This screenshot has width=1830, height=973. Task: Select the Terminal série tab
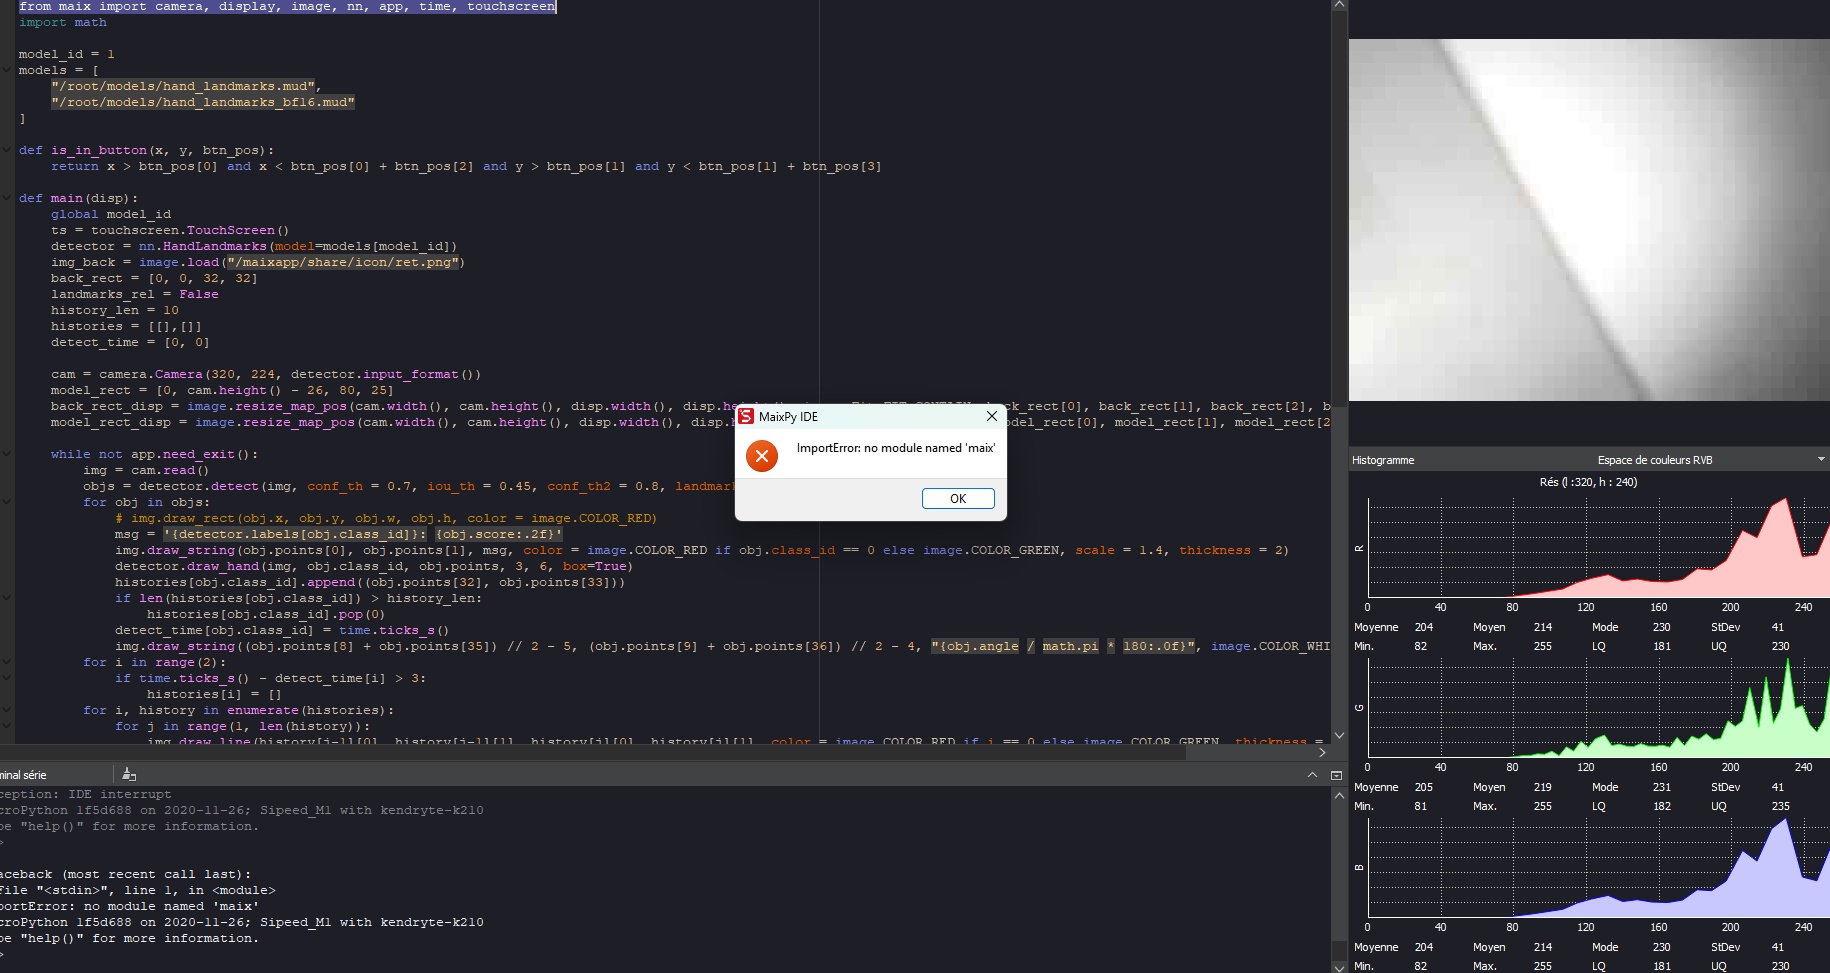tap(24, 775)
